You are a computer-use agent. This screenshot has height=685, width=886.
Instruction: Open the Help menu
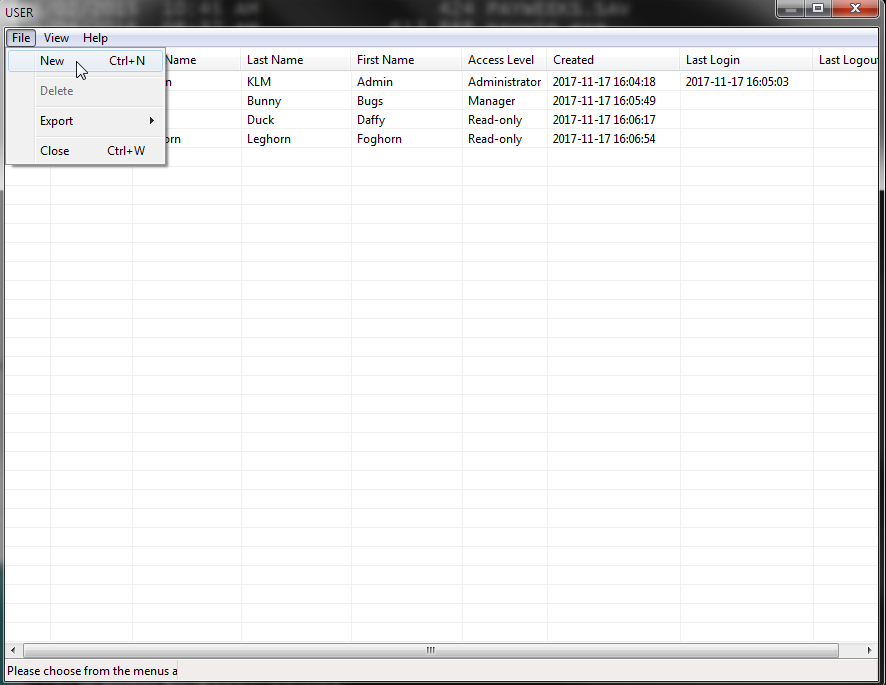pyautogui.click(x=95, y=38)
